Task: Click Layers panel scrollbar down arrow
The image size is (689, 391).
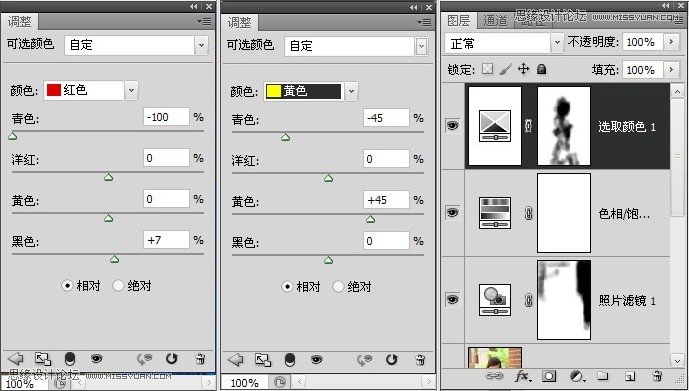Action: (x=677, y=360)
